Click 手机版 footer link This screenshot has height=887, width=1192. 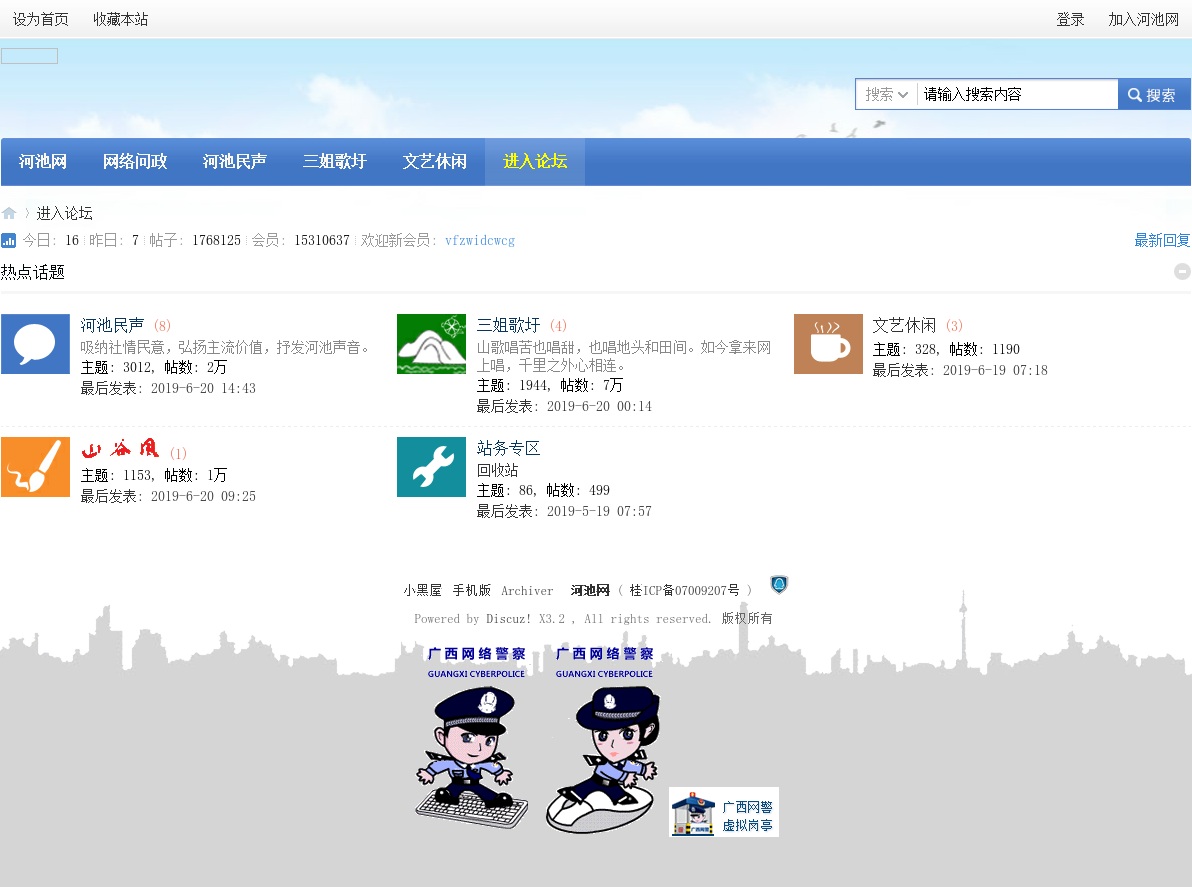(472, 591)
